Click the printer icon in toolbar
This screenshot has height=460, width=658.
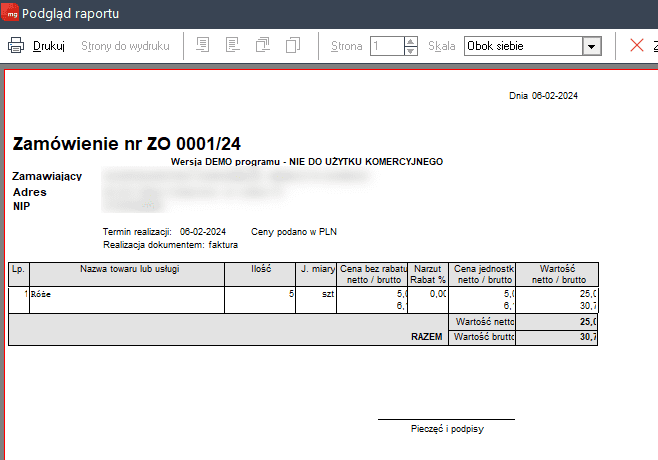click(16, 46)
